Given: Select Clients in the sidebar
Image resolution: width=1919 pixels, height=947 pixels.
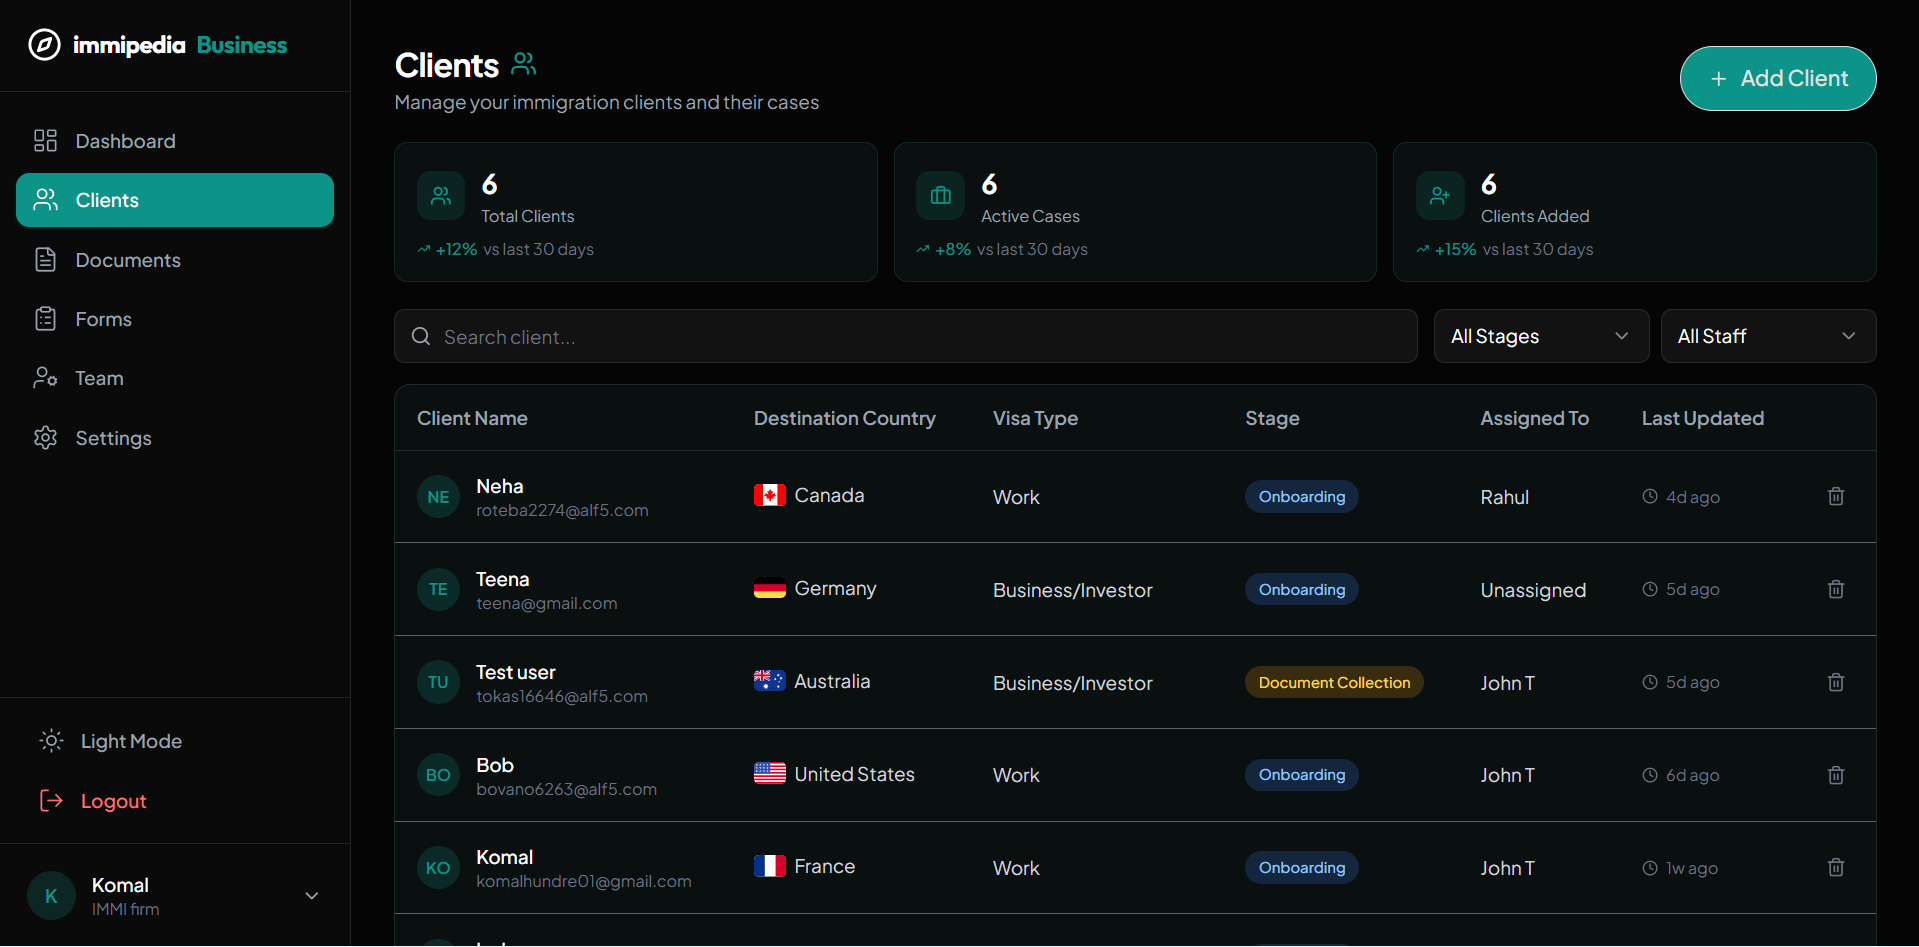Looking at the screenshot, I should pos(175,200).
